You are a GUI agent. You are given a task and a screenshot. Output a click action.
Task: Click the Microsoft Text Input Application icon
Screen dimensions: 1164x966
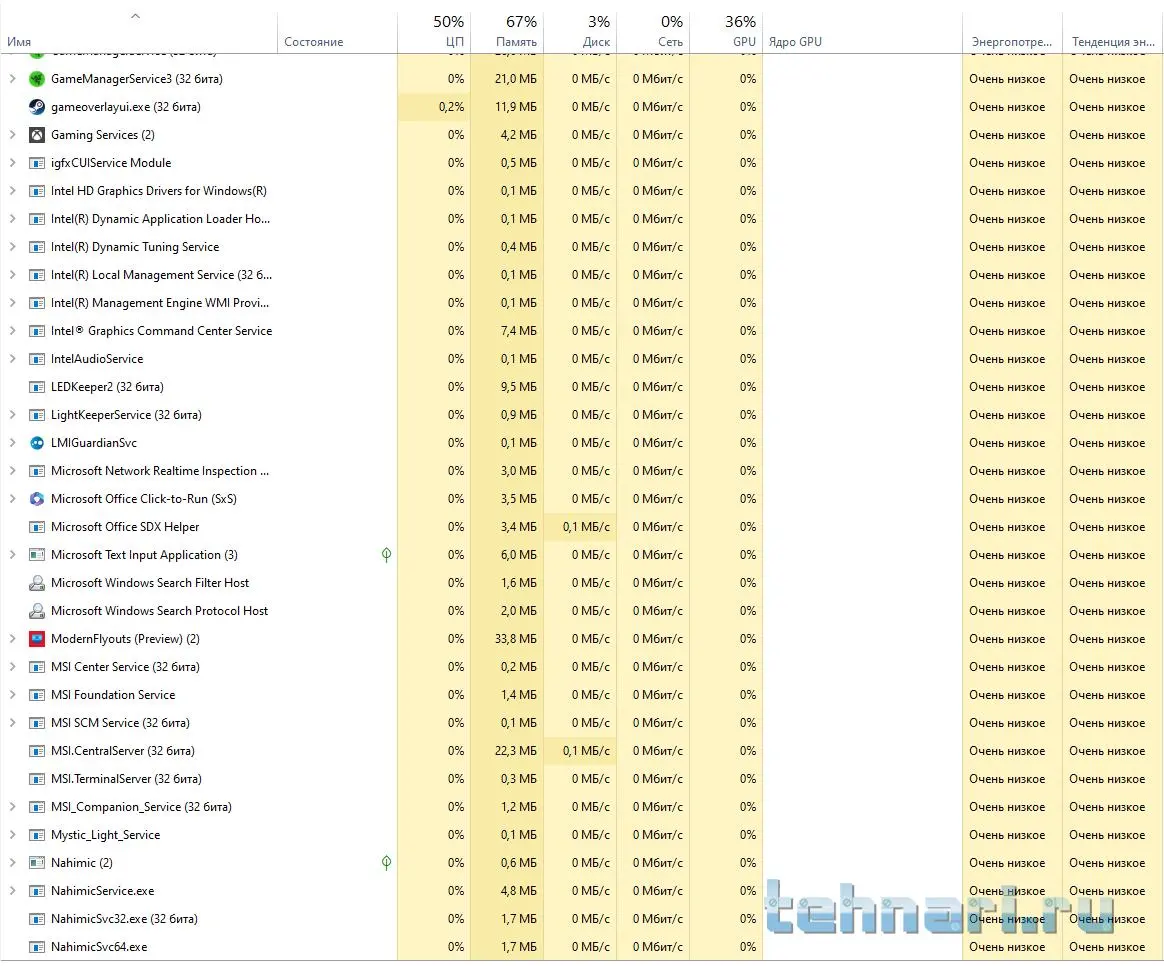tap(36, 555)
